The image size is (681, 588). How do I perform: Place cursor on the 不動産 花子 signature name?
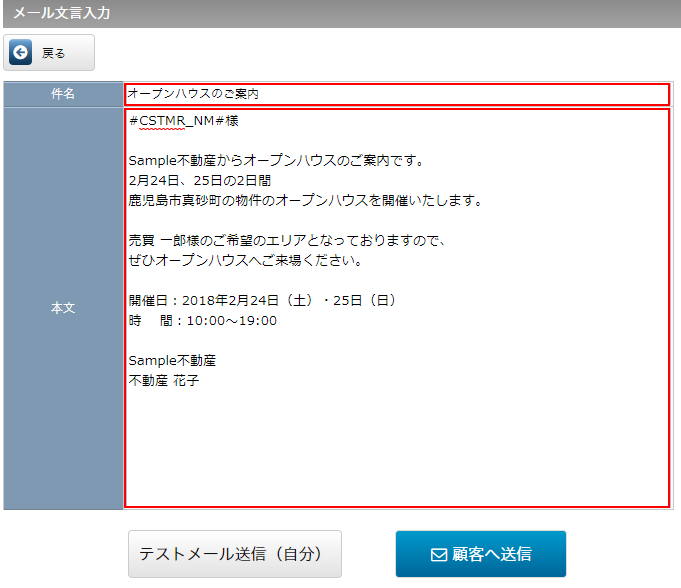pyautogui.click(x=164, y=380)
